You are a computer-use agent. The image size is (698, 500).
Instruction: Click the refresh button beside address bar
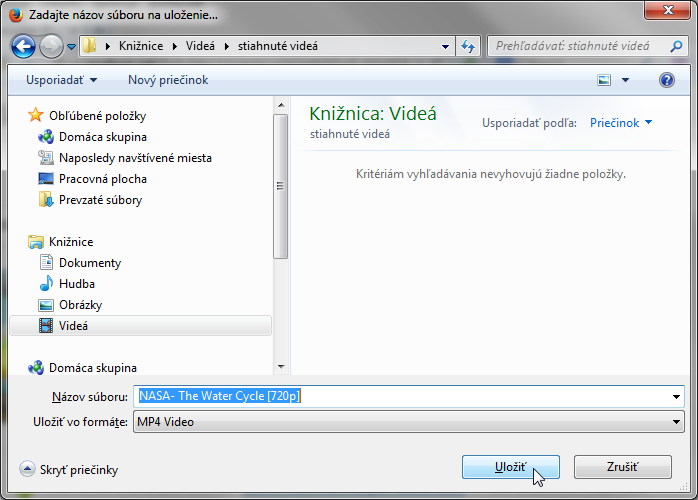pos(468,46)
